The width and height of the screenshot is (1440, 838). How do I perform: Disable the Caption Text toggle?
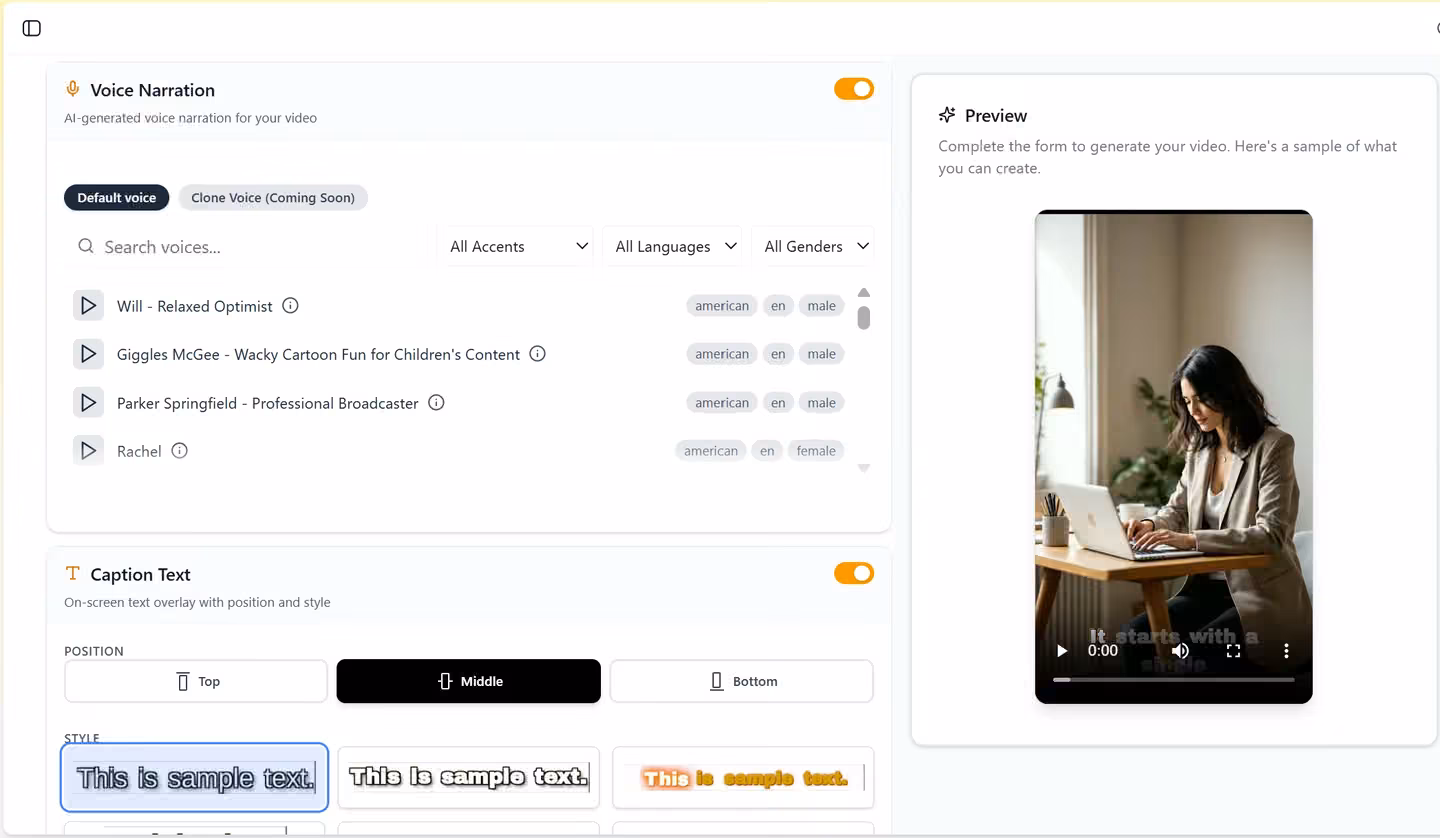click(854, 573)
